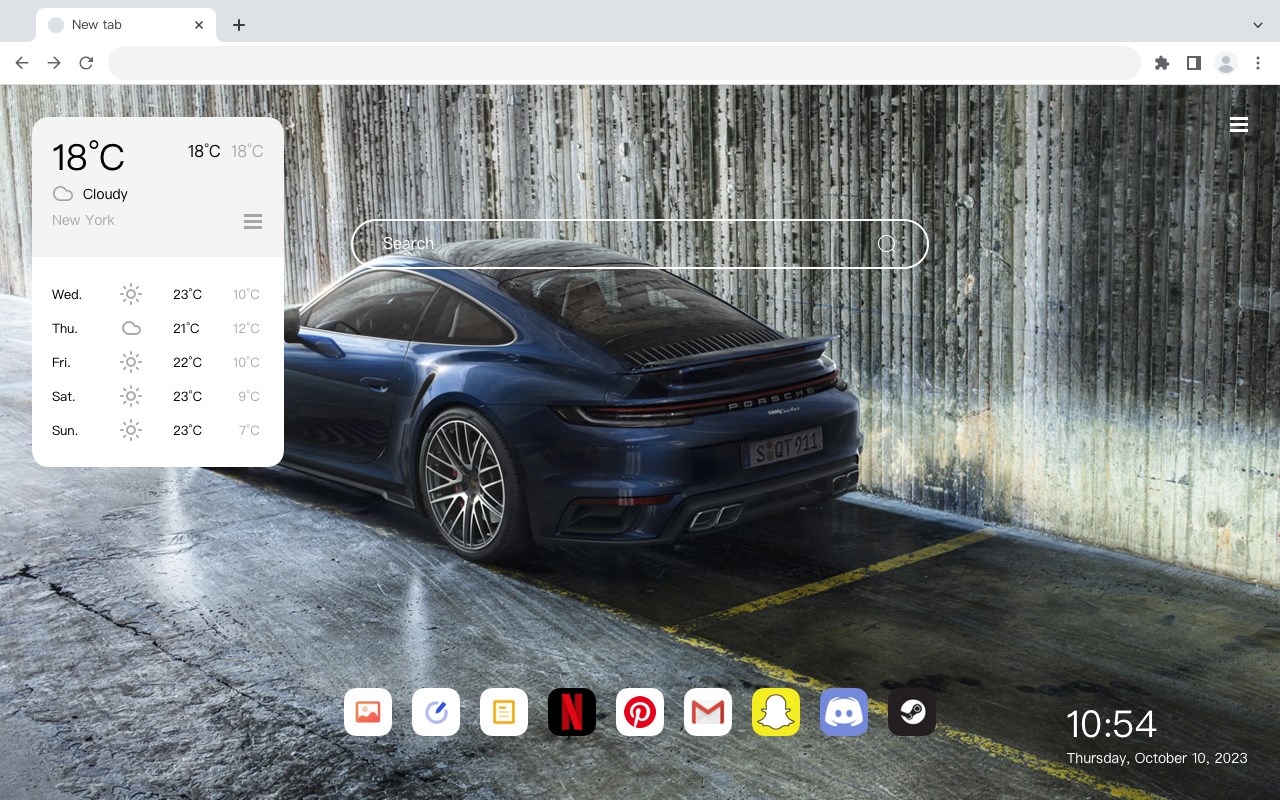Click into the Search box on page

(x=640, y=244)
